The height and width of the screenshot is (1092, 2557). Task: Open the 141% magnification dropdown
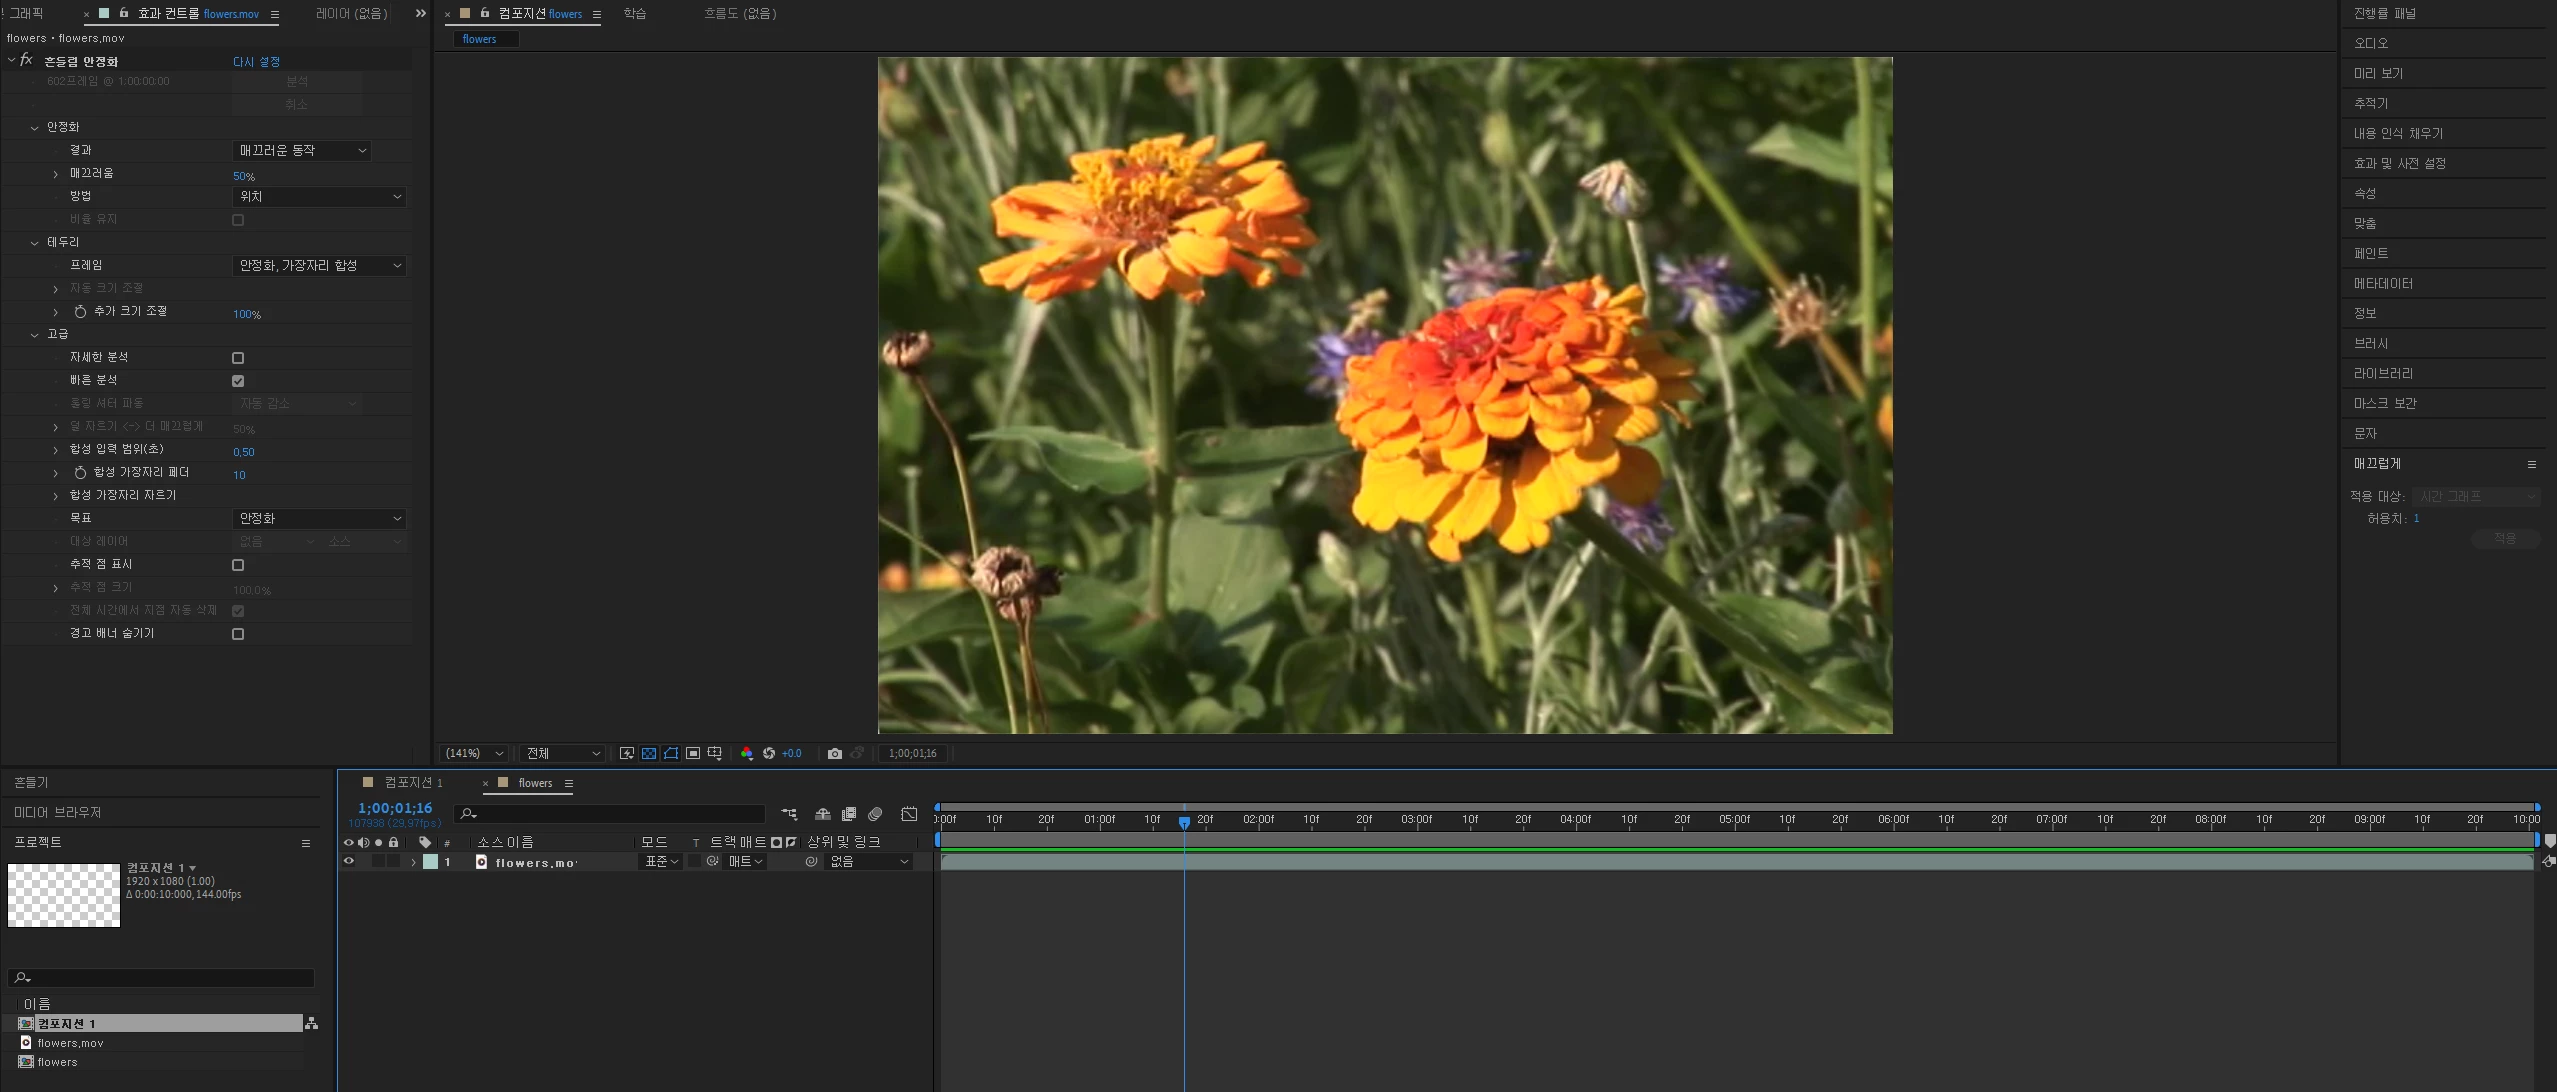coord(474,754)
